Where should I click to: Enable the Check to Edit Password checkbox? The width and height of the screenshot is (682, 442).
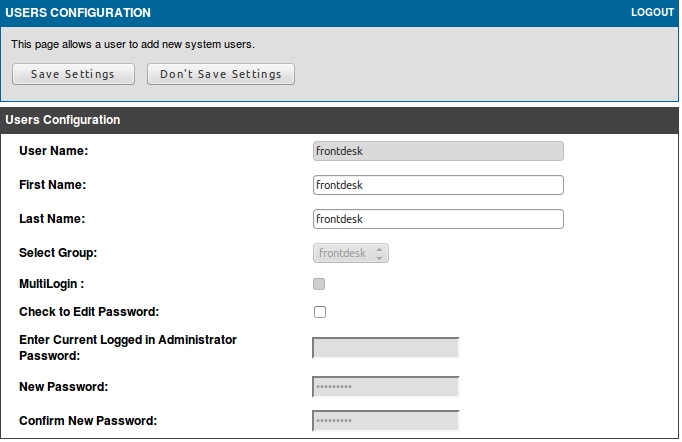(320, 312)
